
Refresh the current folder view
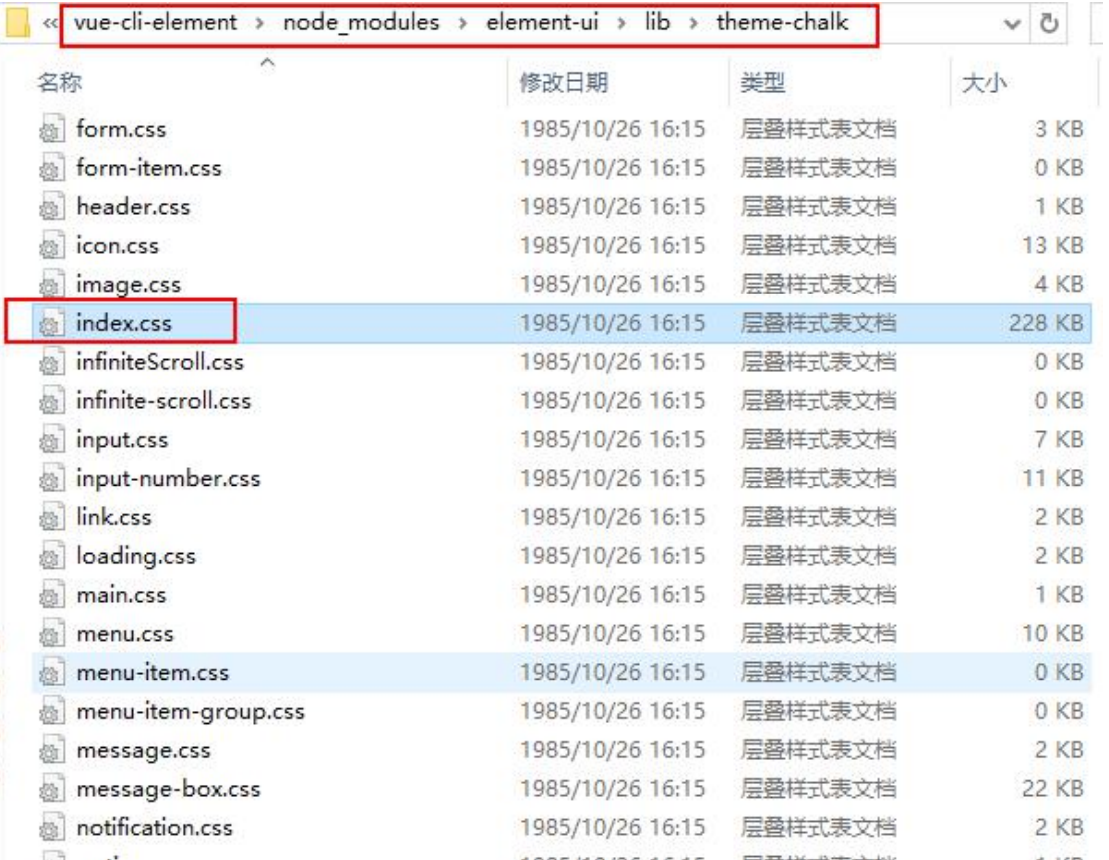[x=1049, y=23]
